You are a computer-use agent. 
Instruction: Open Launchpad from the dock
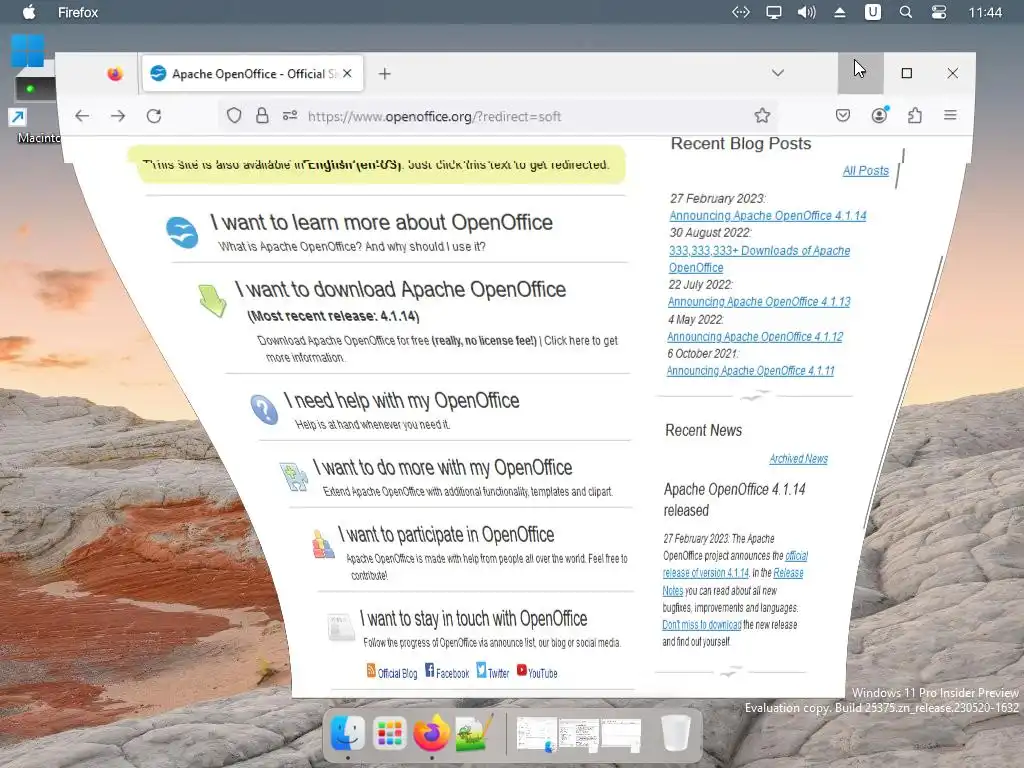coord(389,733)
